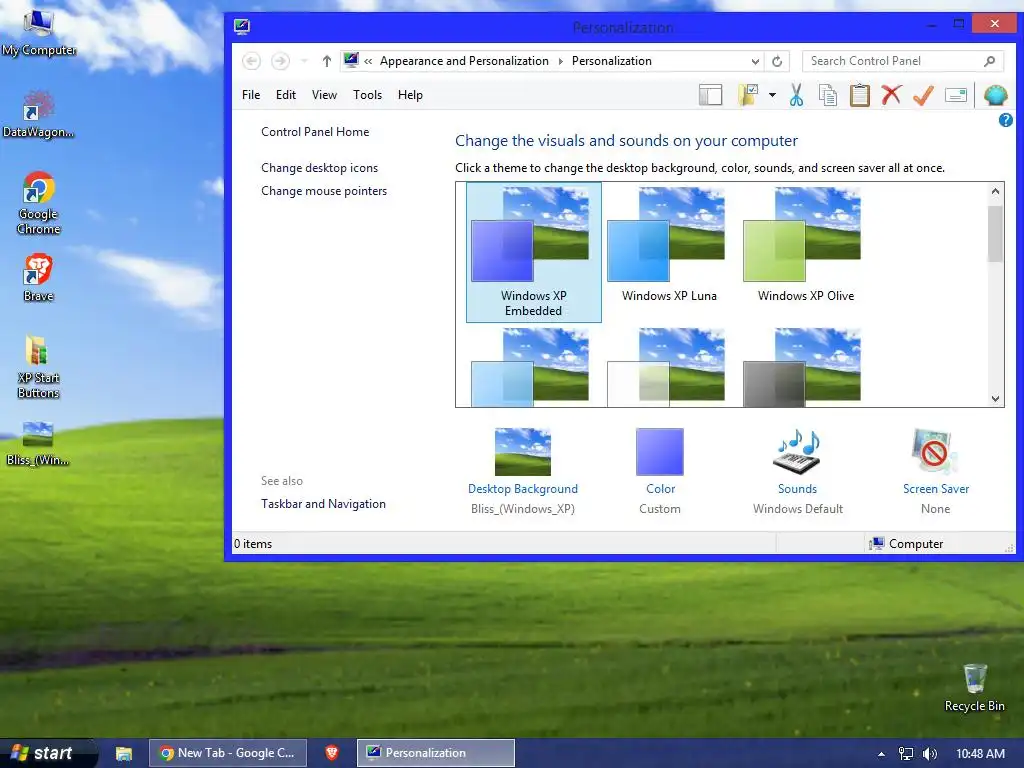Screen dimensions: 1024x768
Task: Expand the address bar history dropdown
Action: (x=755, y=61)
